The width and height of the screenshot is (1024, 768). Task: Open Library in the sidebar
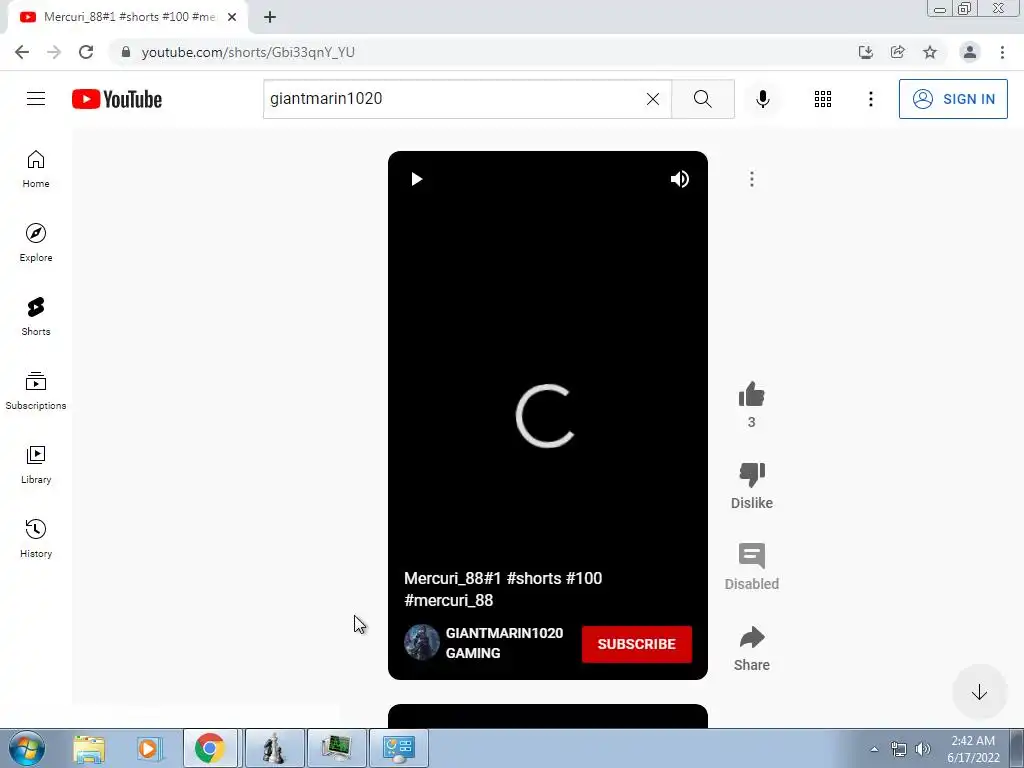click(x=36, y=465)
